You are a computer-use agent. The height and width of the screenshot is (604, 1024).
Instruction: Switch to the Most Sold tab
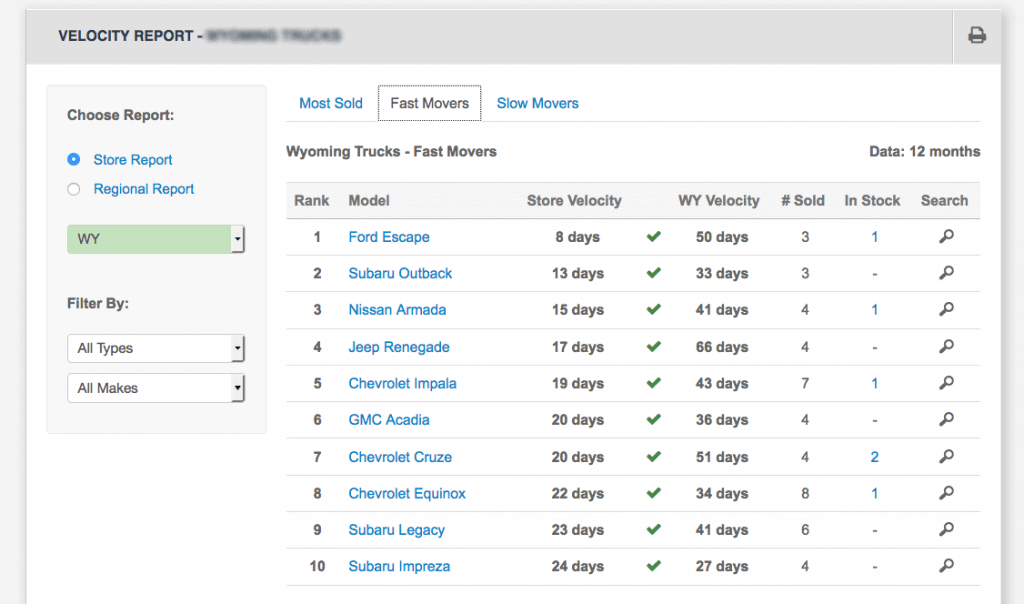click(330, 103)
